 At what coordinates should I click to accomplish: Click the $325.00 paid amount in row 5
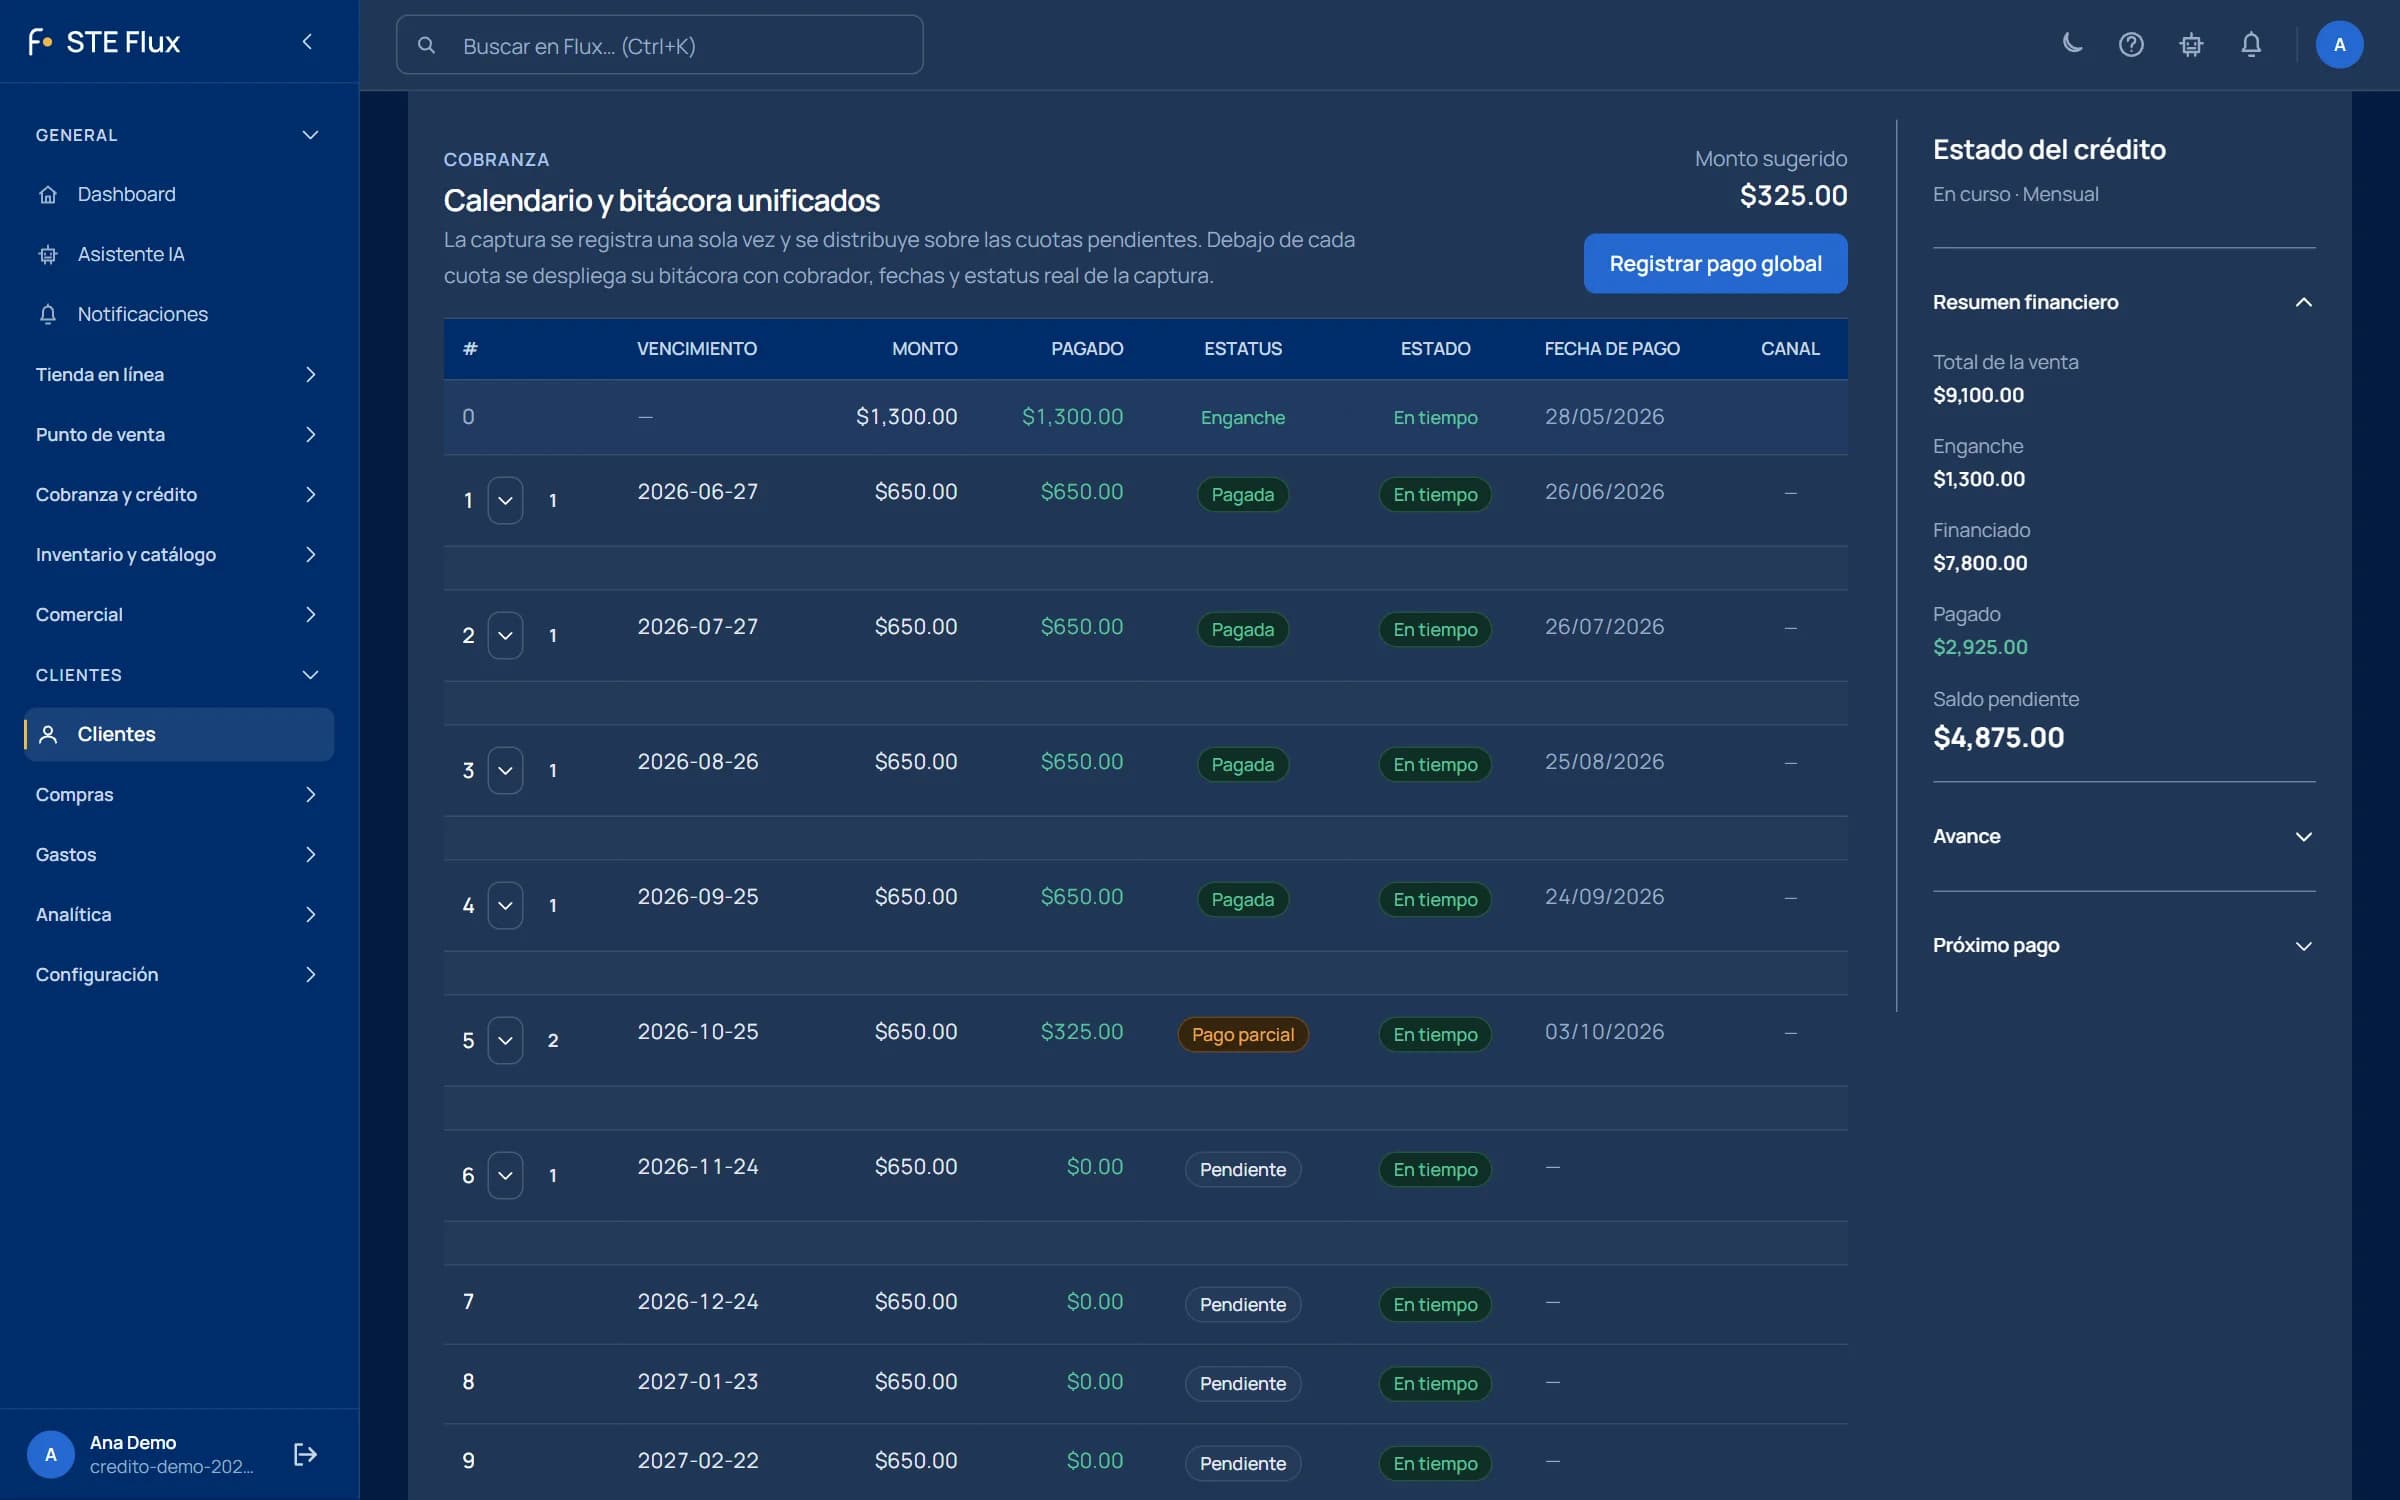point(1082,1031)
